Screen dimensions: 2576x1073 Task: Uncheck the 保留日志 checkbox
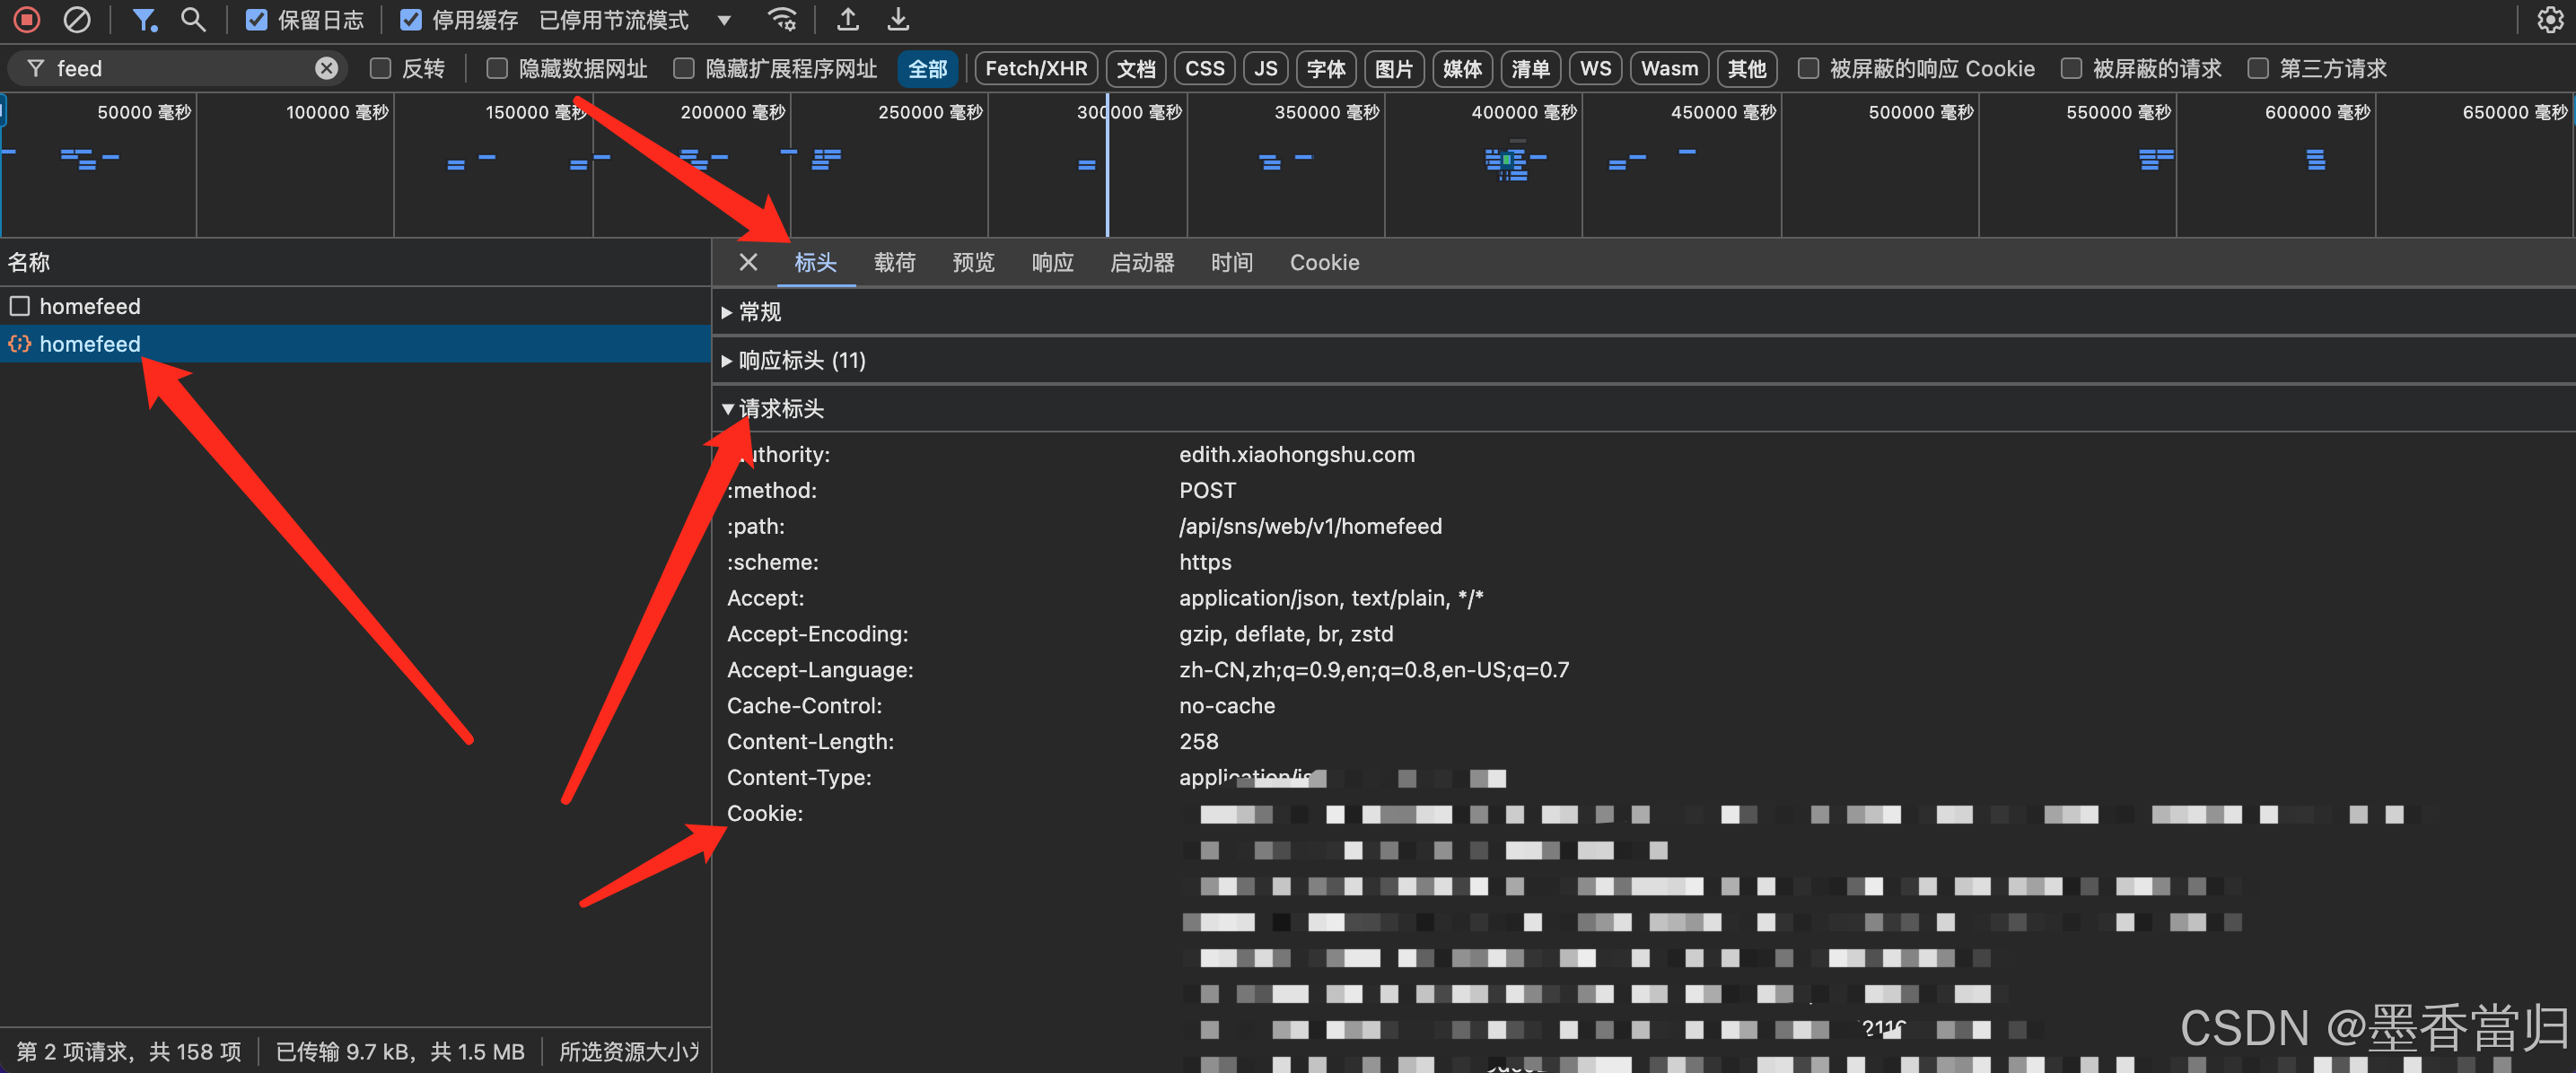click(257, 19)
